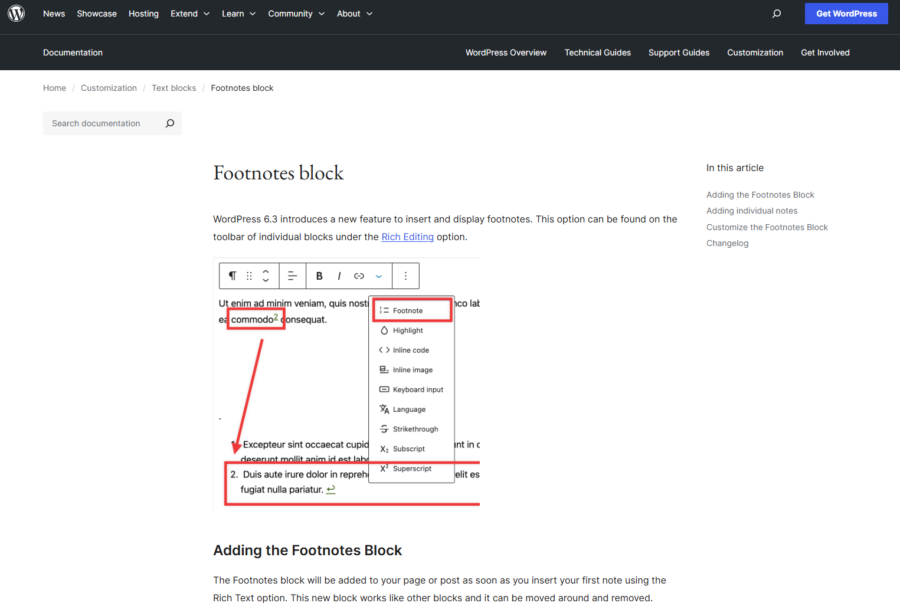Viewport: 900px width, 603px height.
Task: Click the paragraph block icon in toolbar image
Action: [232, 276]
